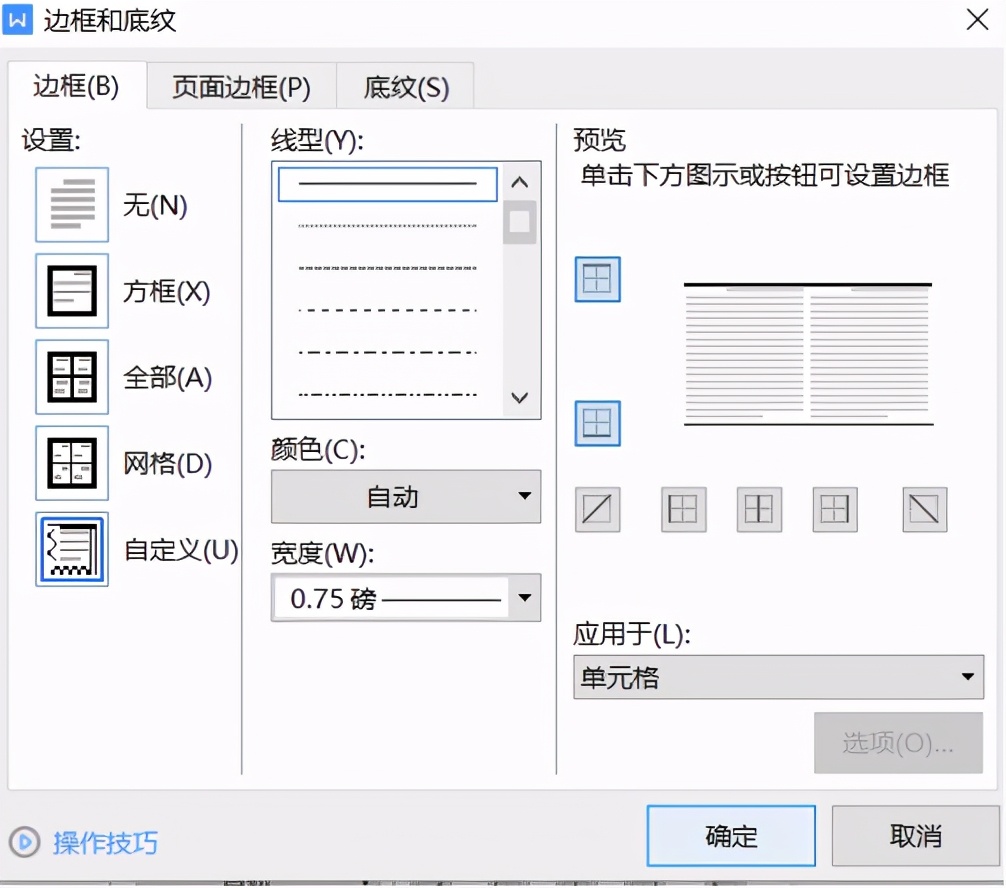Switch to the 底纹 tab

405,87
